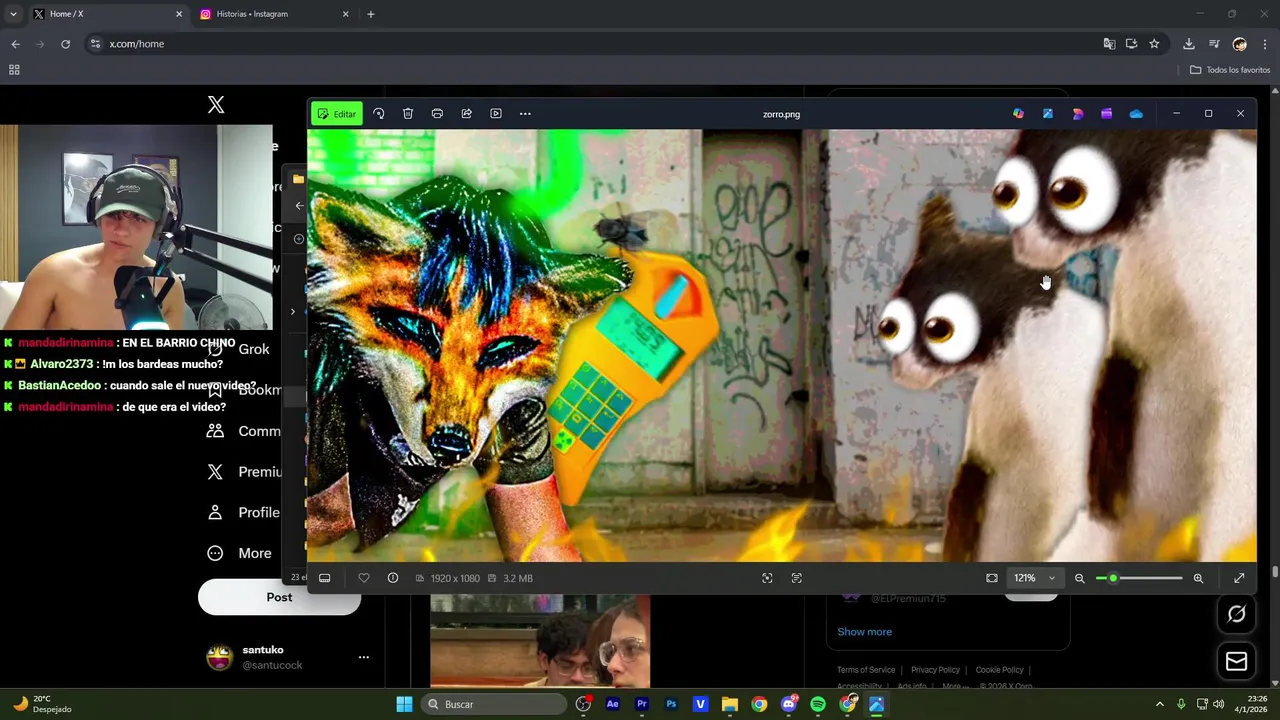Screen dimensions: 1280x720
Task: Open Terms of Service link
Action: [x=866, y=670]
